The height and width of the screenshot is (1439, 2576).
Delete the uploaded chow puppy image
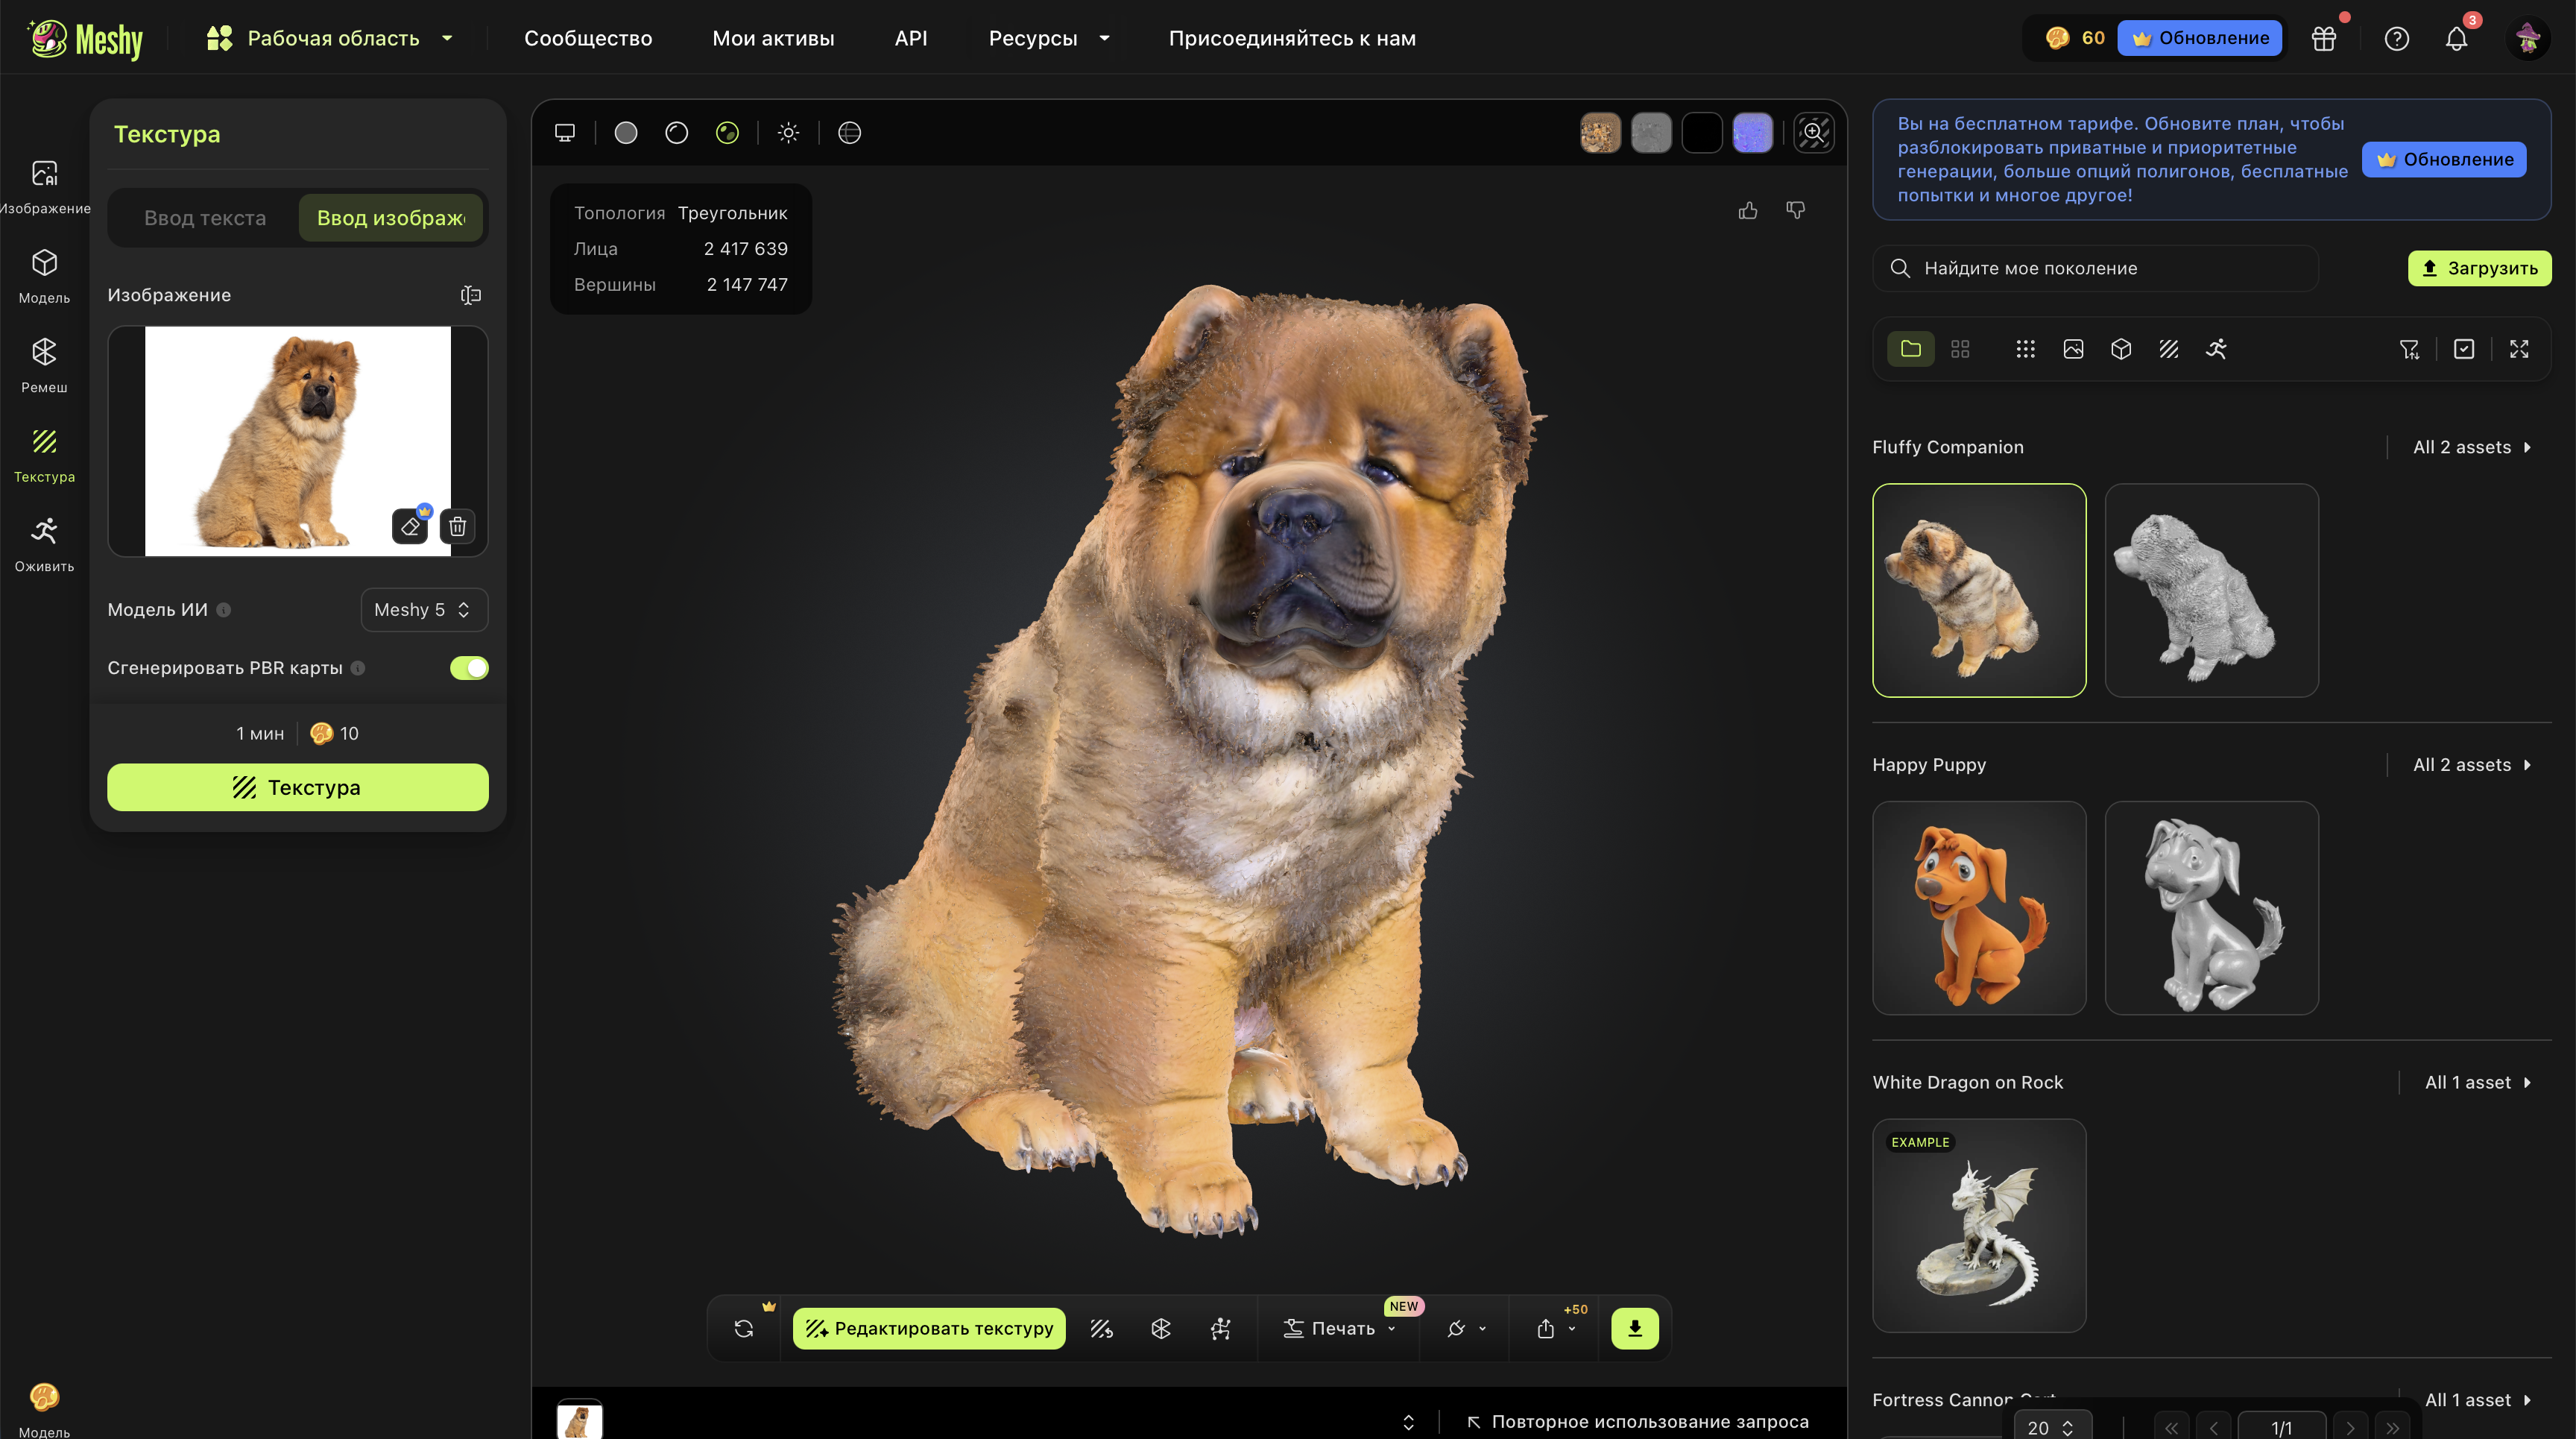(457, 526)
